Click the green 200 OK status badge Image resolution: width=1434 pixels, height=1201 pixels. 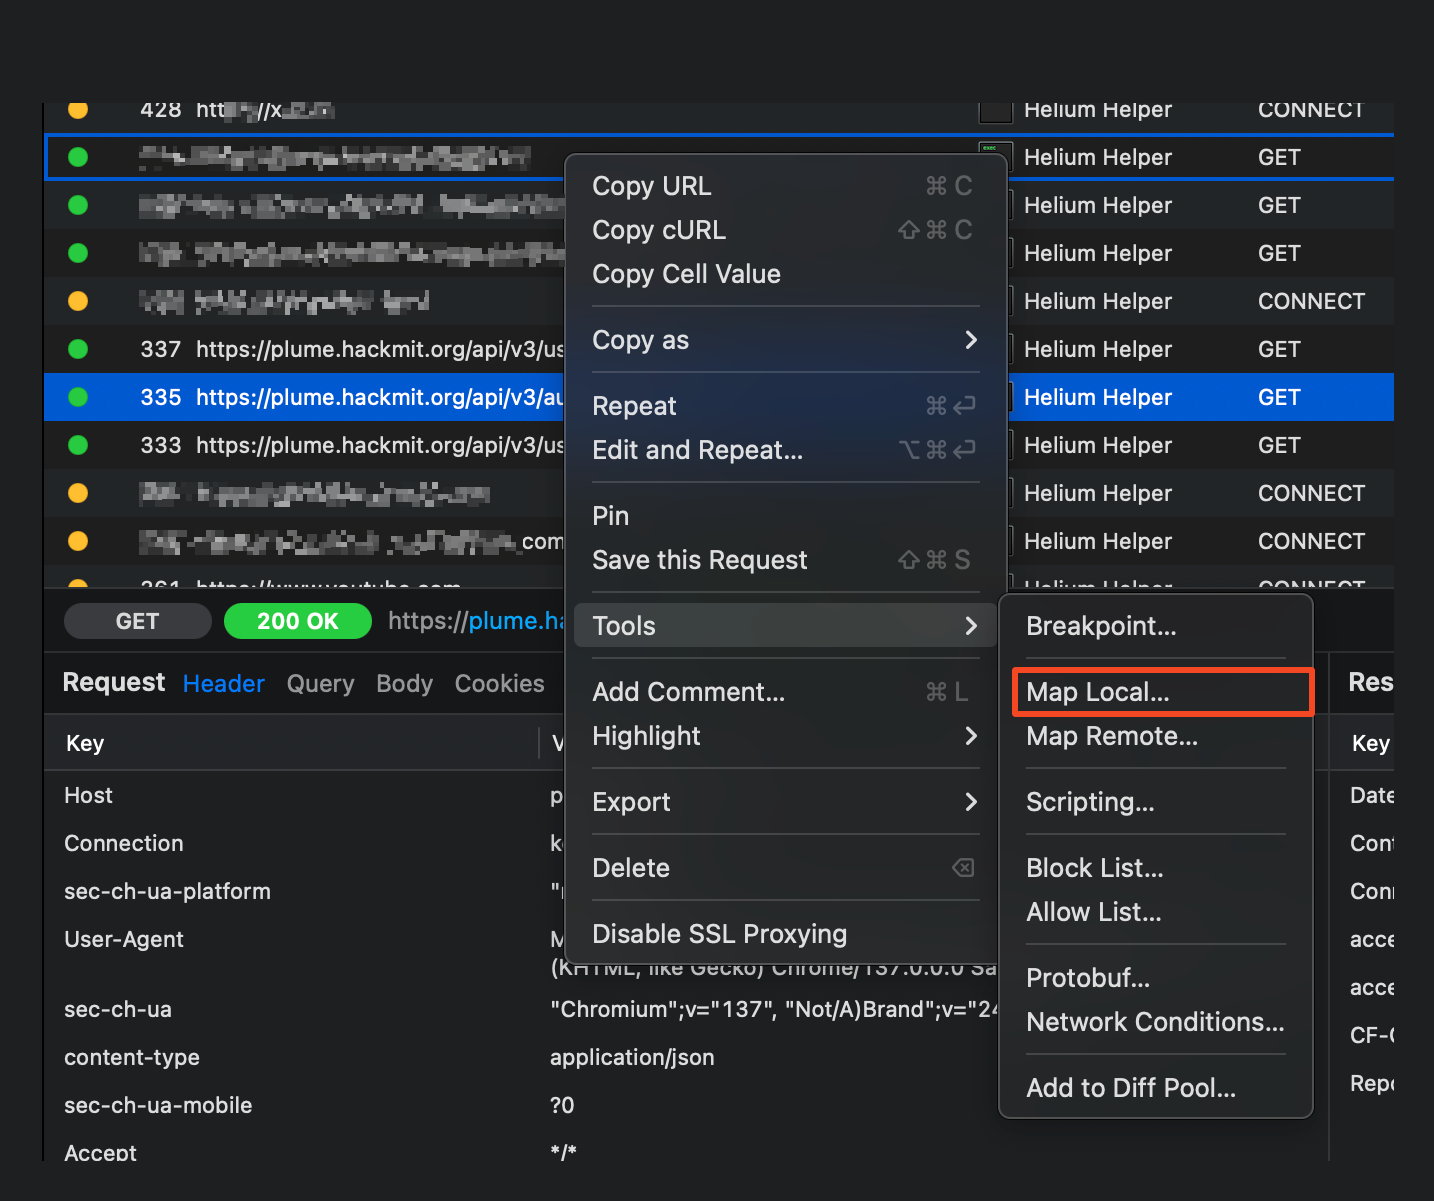pos(297,621)
